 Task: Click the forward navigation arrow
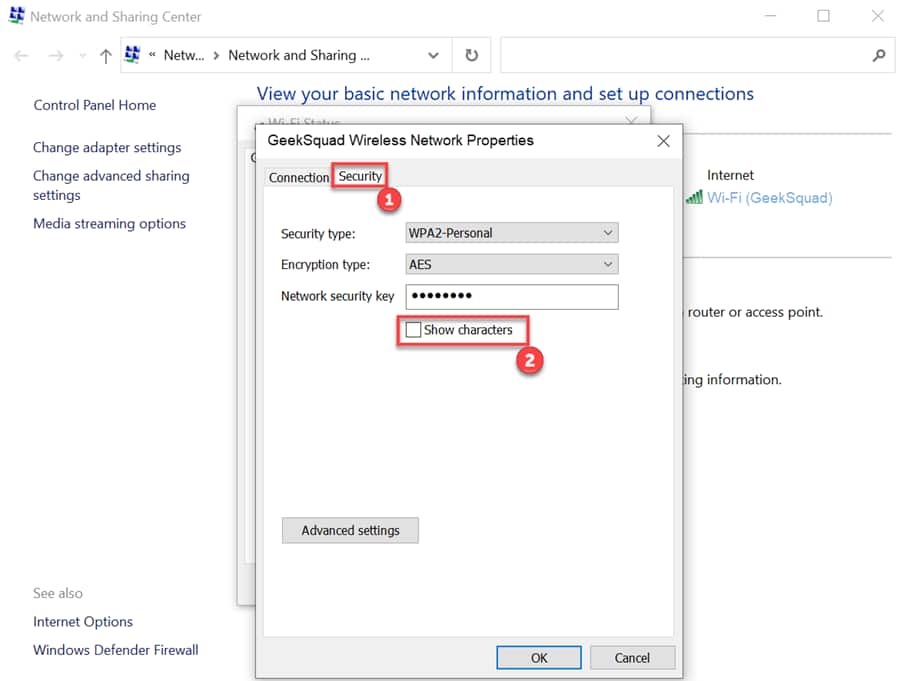[56, 56]
